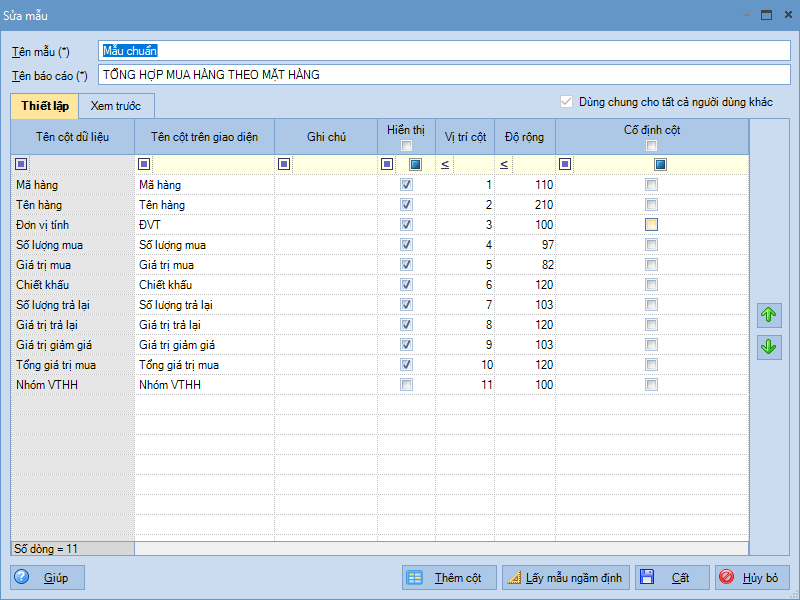The height and width of the screenshot is (600, 800).
Task: Toggle the Hiển thị header select-all checkbox
Action: click(x=406, y=146)
